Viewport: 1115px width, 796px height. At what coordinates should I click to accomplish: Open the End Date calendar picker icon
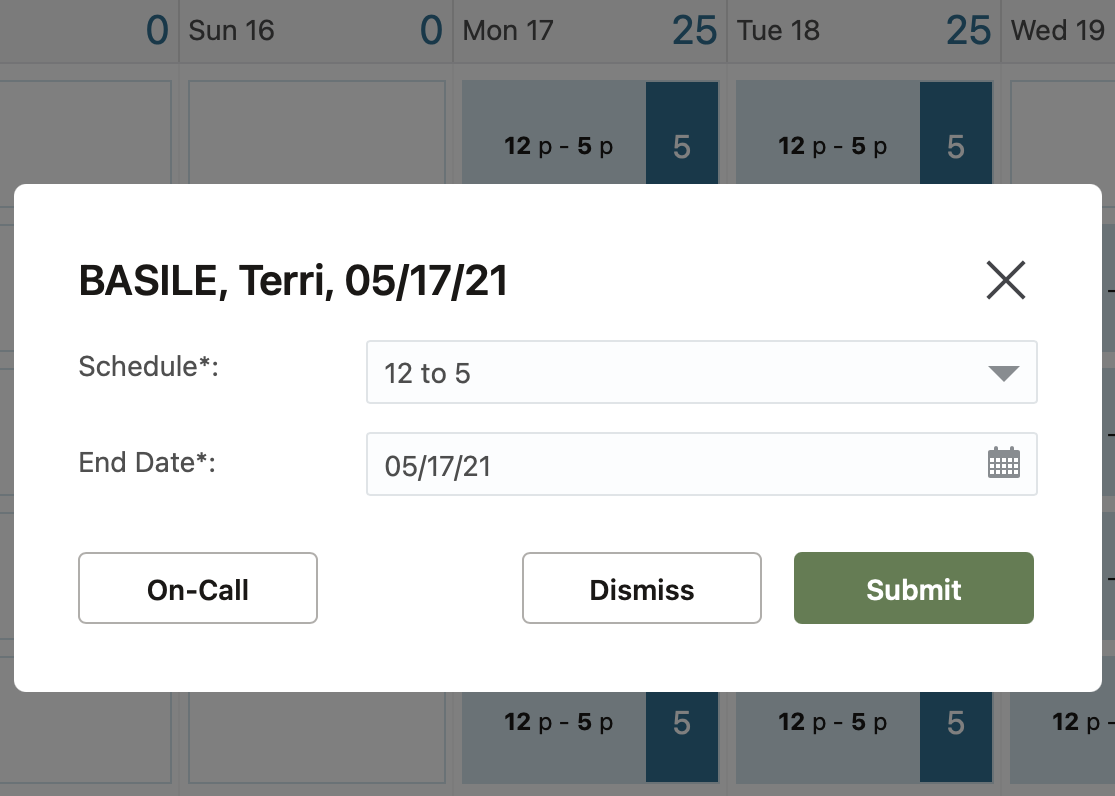coord(1003,463)
